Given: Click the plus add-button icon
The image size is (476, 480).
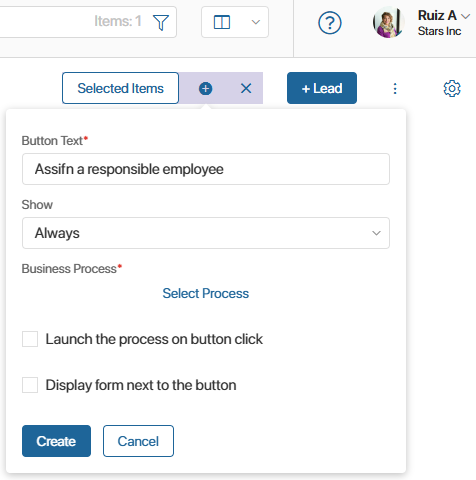Looking at the screenshot, I should pos(205,89).
